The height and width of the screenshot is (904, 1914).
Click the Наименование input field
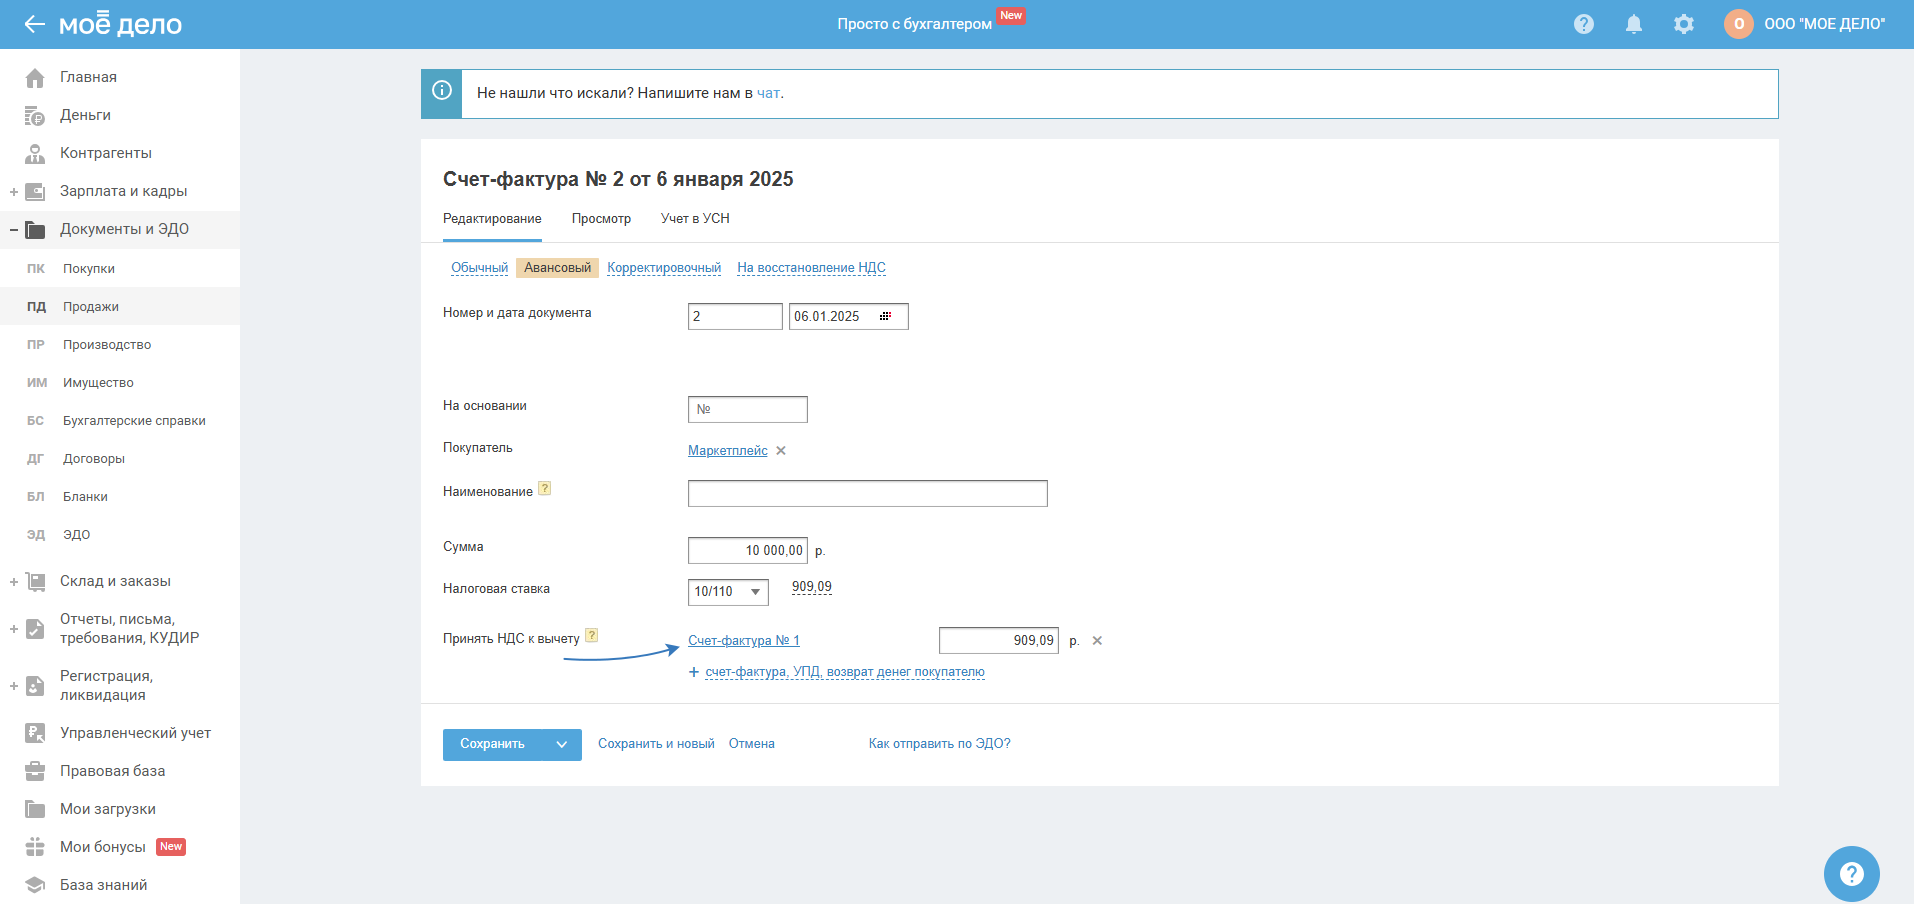868,494
